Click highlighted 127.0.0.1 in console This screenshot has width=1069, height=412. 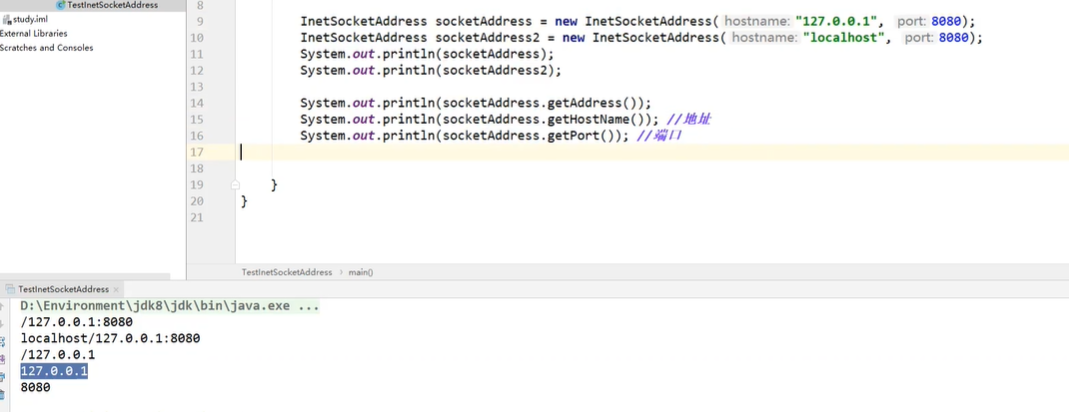point(54,371)
